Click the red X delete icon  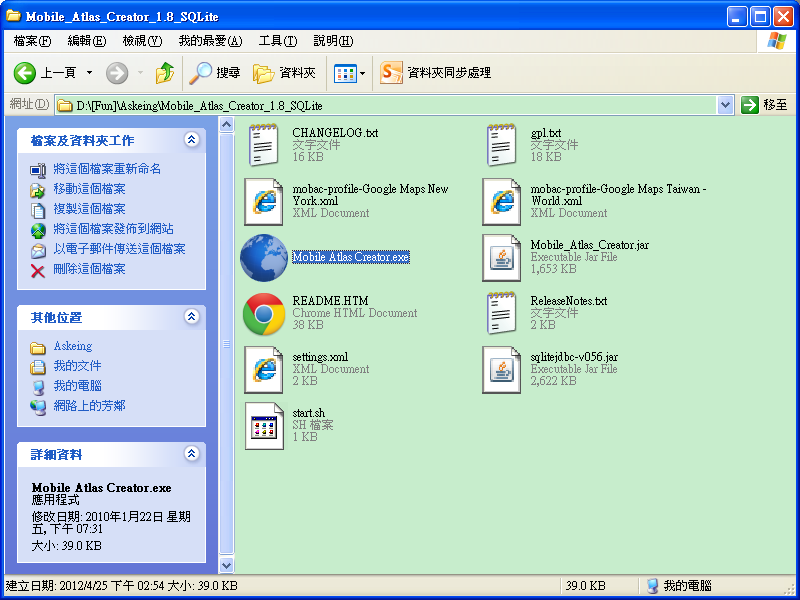pos(38,270)
